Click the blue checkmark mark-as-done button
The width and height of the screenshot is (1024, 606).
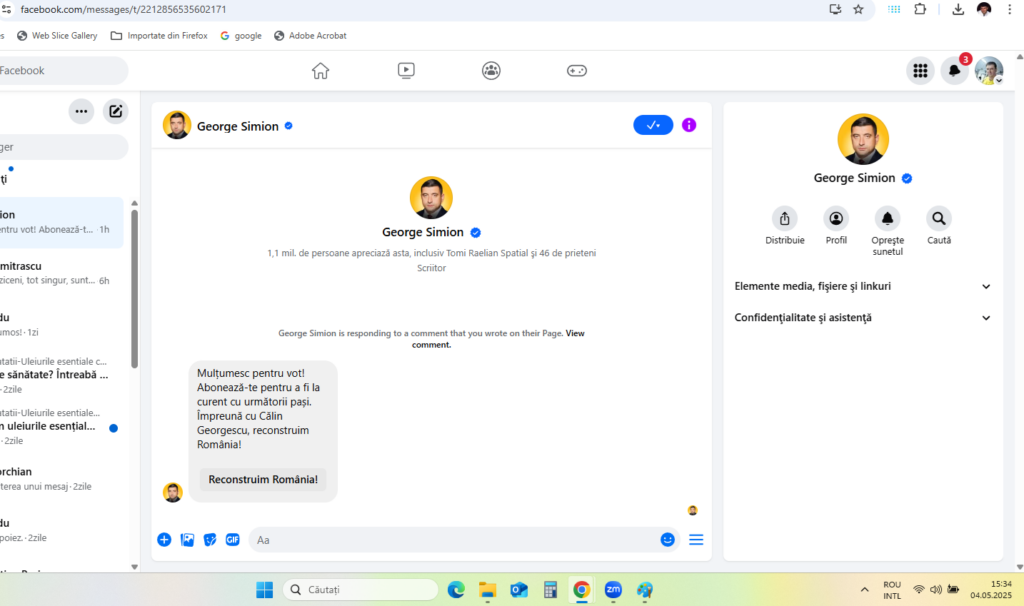tap(653, 125)
